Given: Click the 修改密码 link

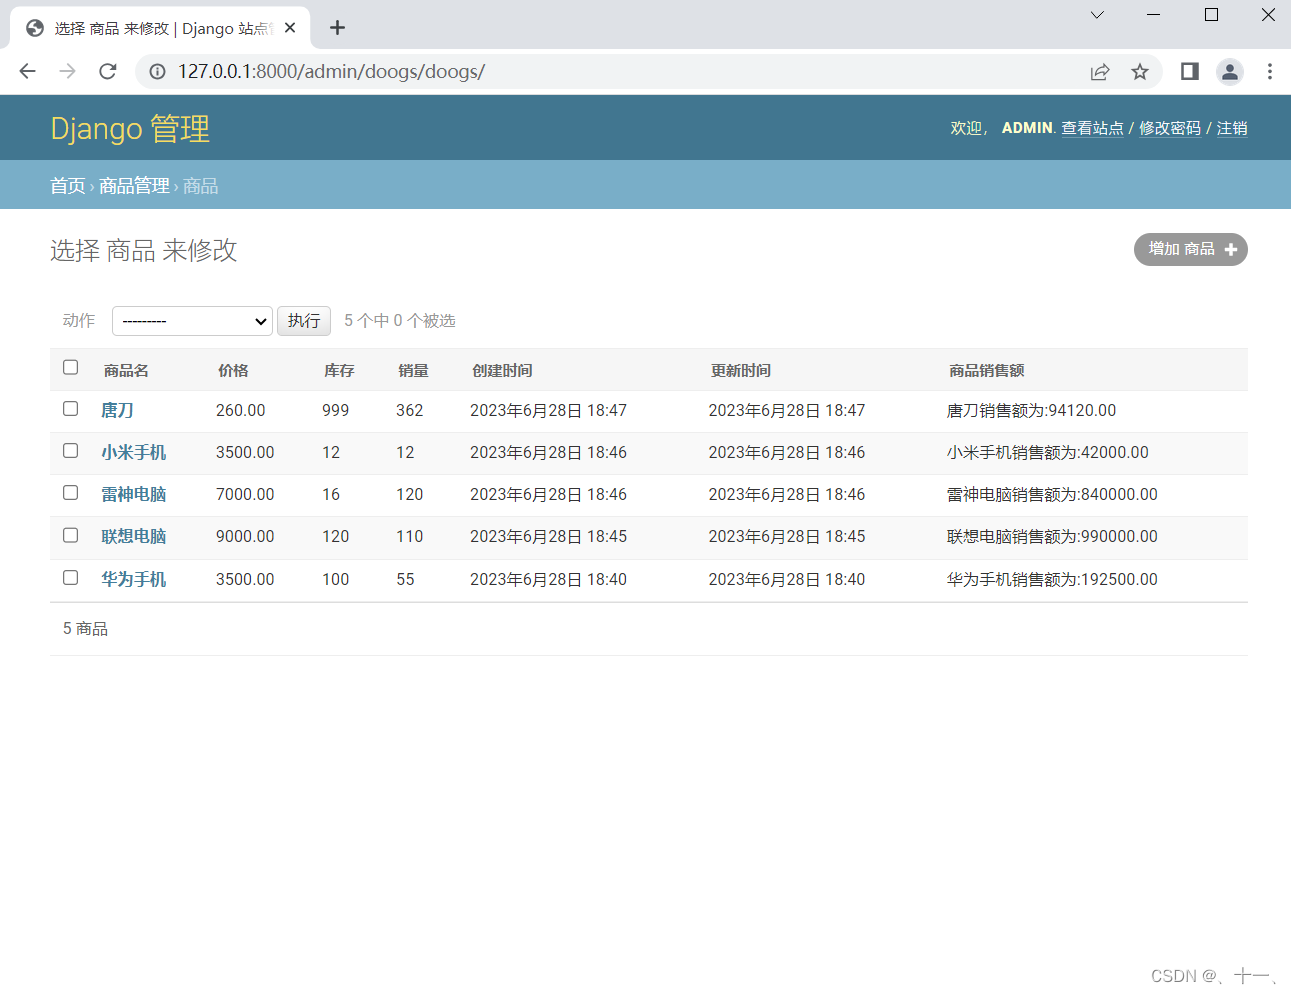Looking at the screenshot, I should 1170,128.
